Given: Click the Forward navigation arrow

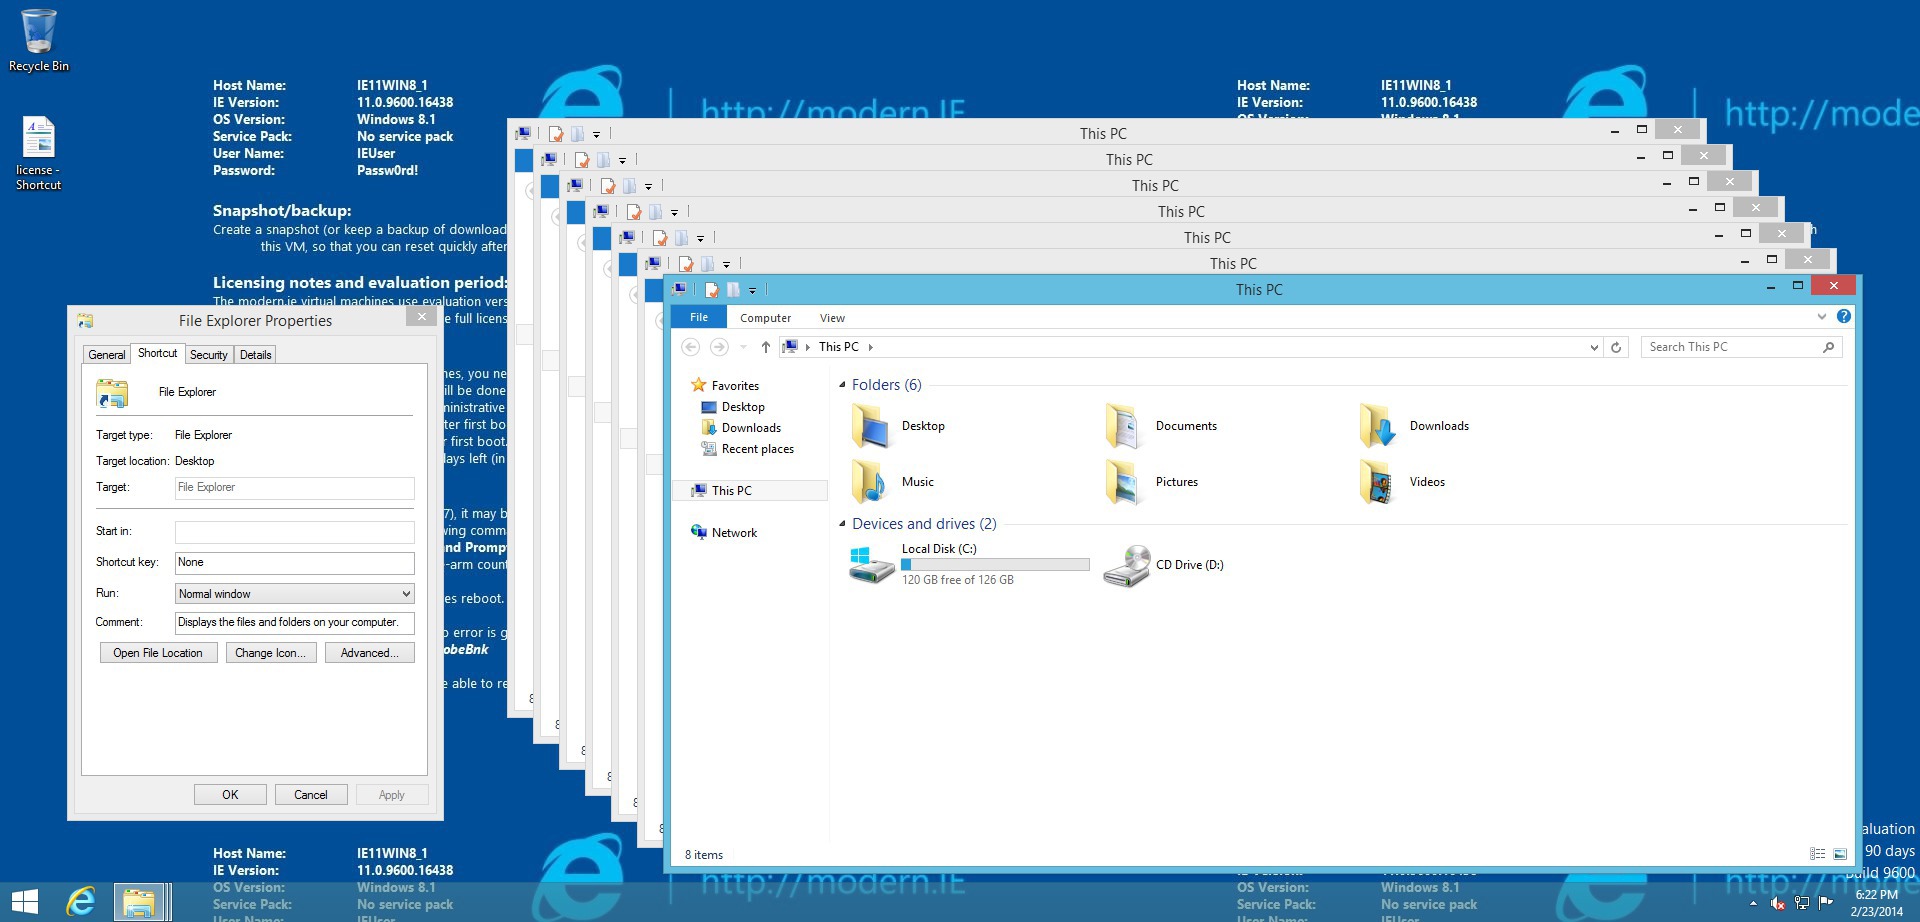Looking at the screenshot, I should click(719, 347).
